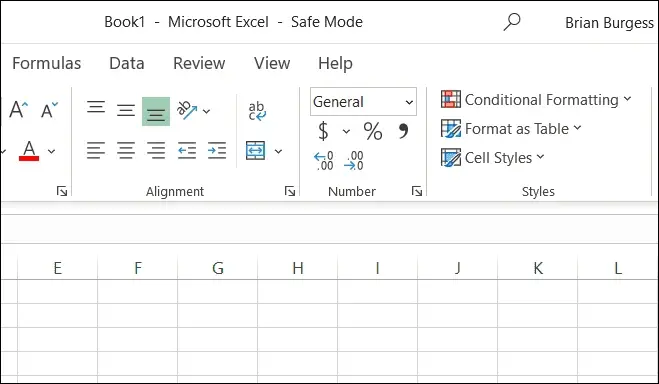Click the Merge & Center icon
Viewport: 659px width, 384px height.
tap(256, 151)
